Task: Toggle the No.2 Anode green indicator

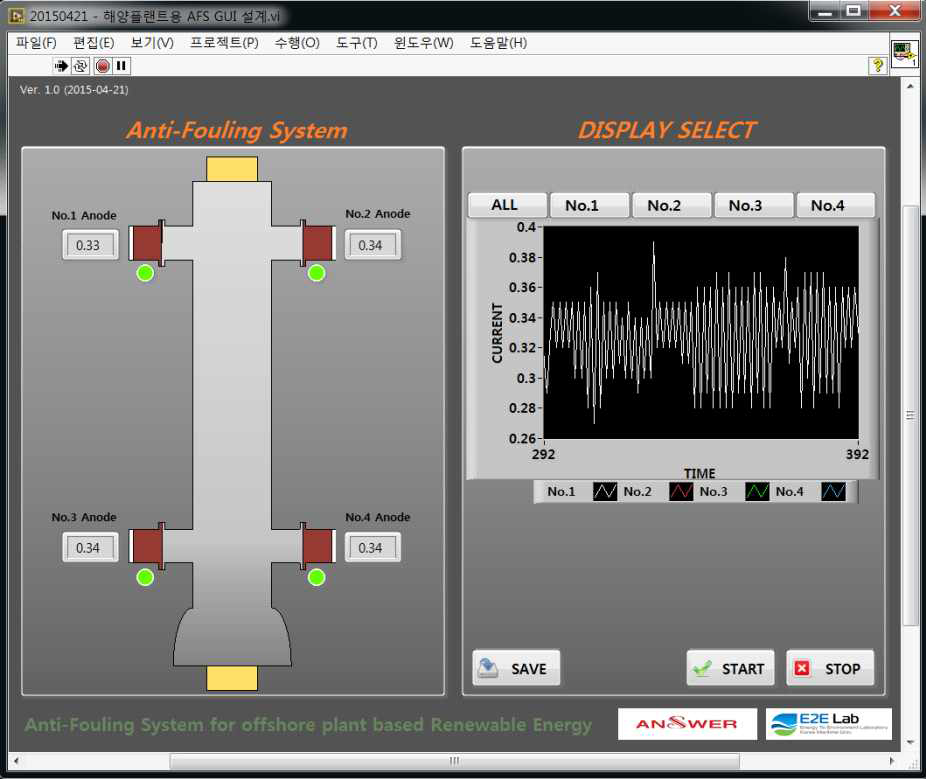Action: [317, 273]
